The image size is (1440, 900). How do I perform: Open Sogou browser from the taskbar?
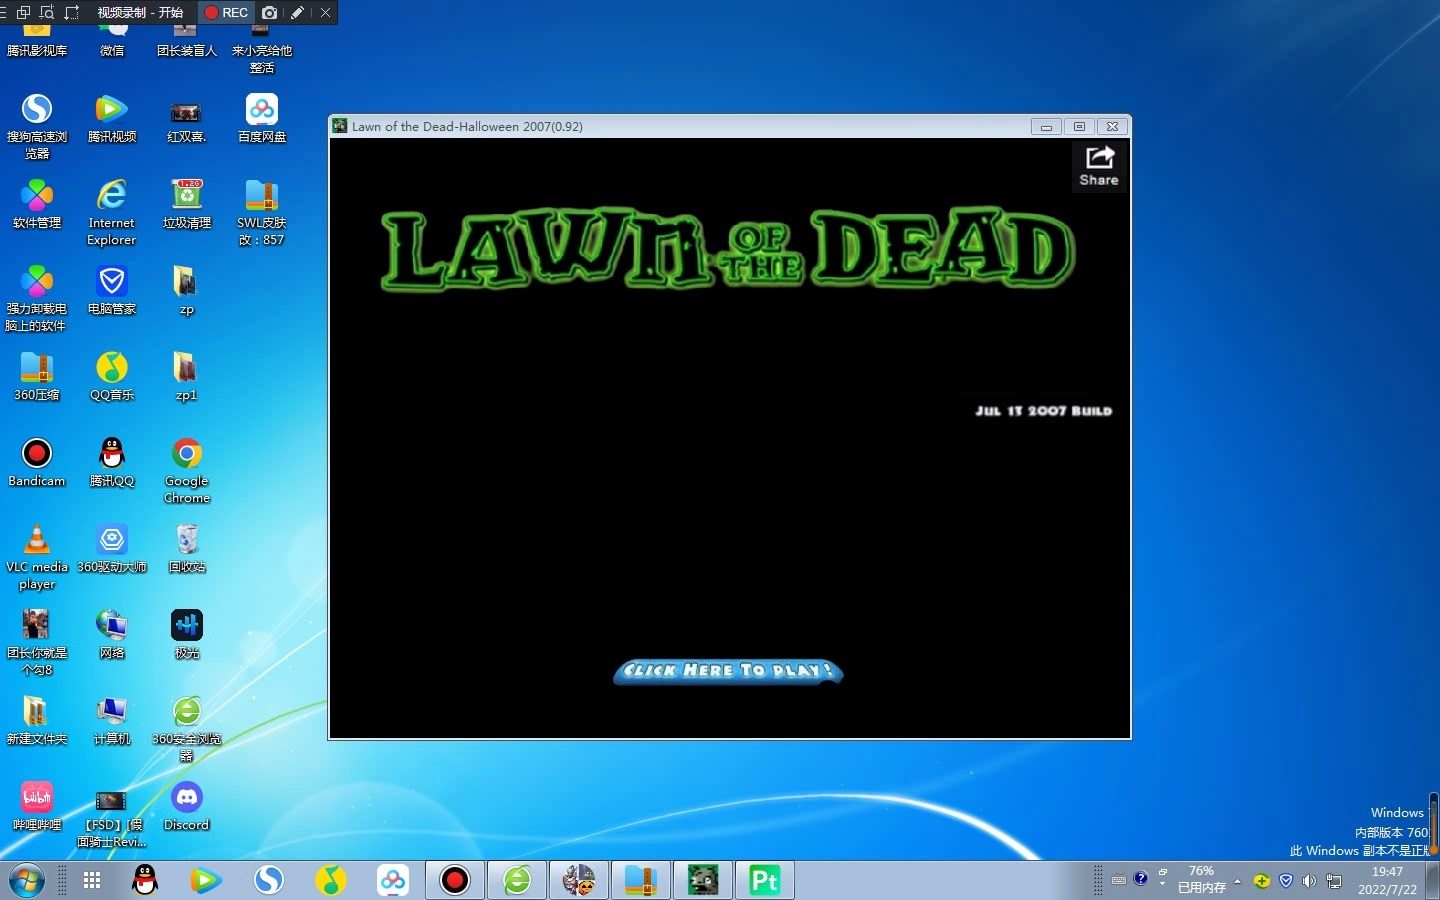pos(269,881)
